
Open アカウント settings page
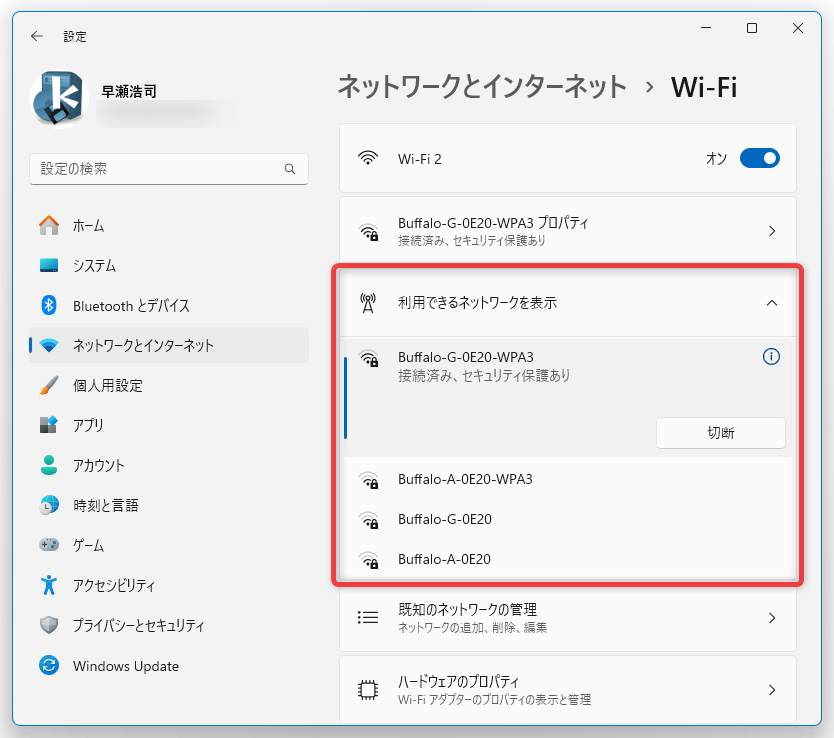(x=169, y=465)
